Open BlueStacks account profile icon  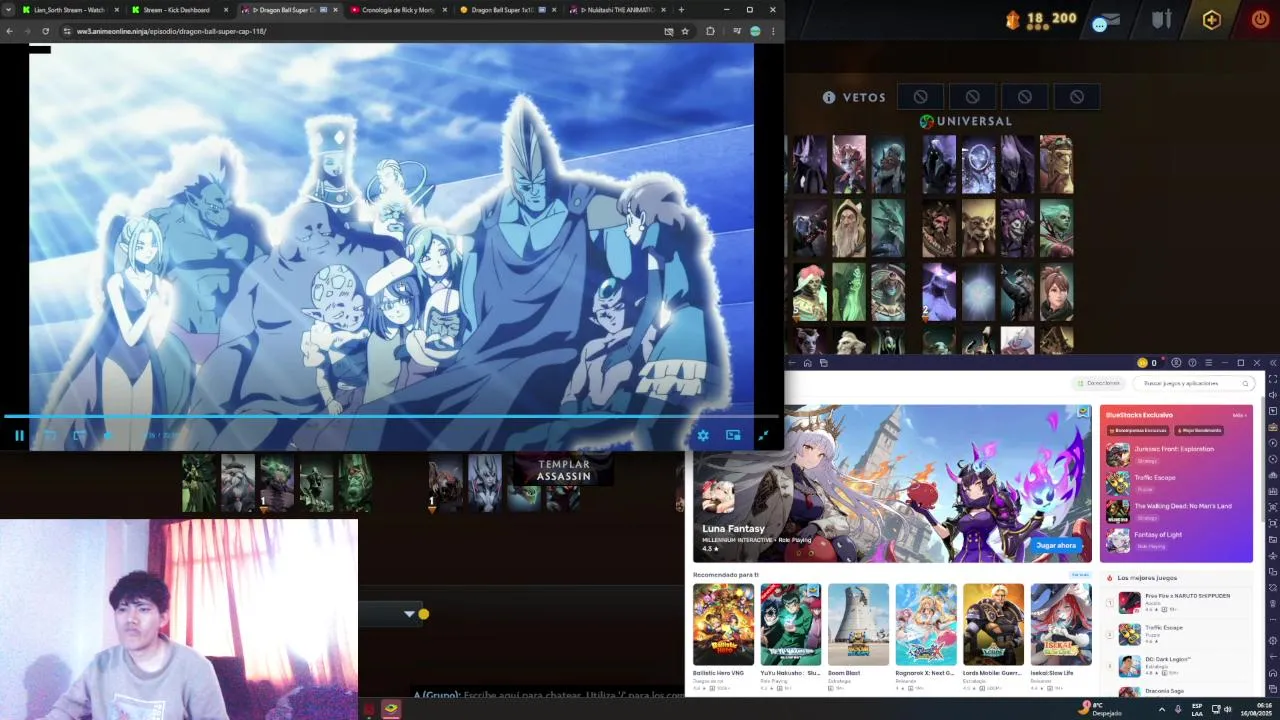tap(1177, 363)
